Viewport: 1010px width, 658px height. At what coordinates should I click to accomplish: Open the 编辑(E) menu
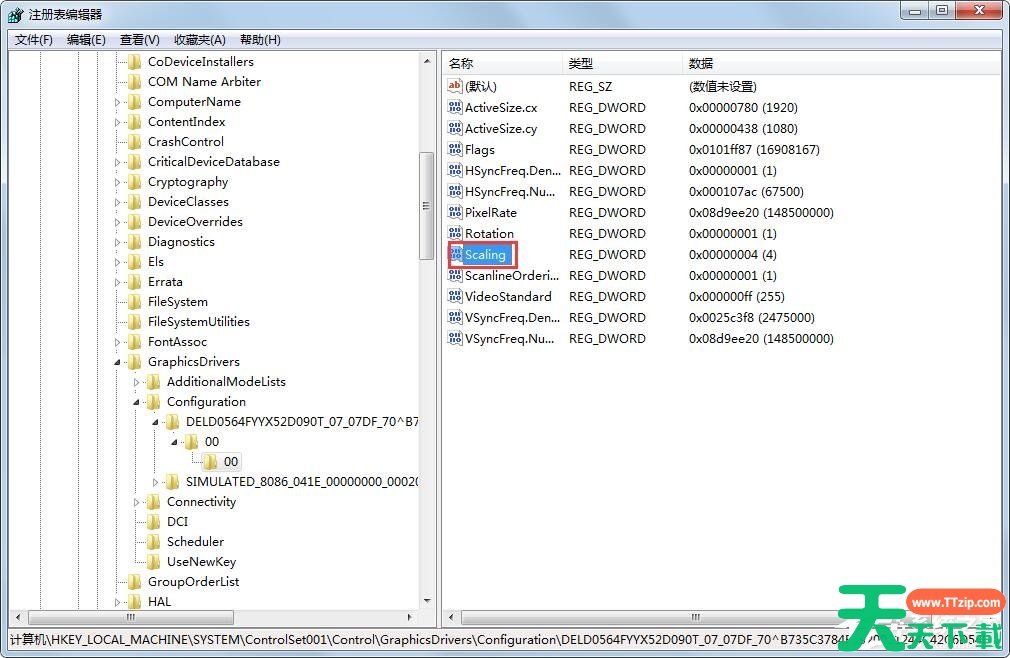tap(86, 40)
